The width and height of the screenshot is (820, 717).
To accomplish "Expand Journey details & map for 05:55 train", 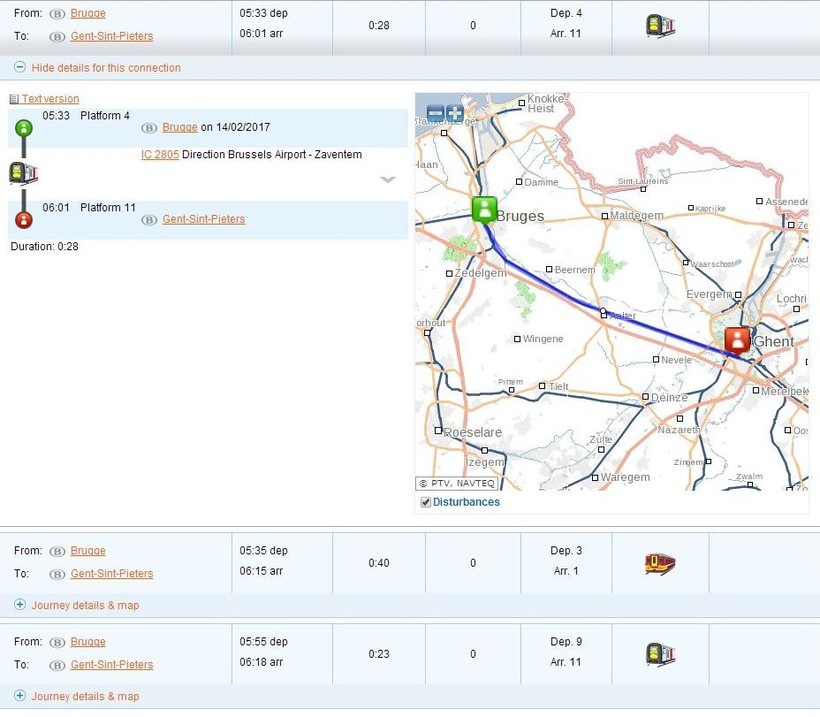I will point(85,696).
